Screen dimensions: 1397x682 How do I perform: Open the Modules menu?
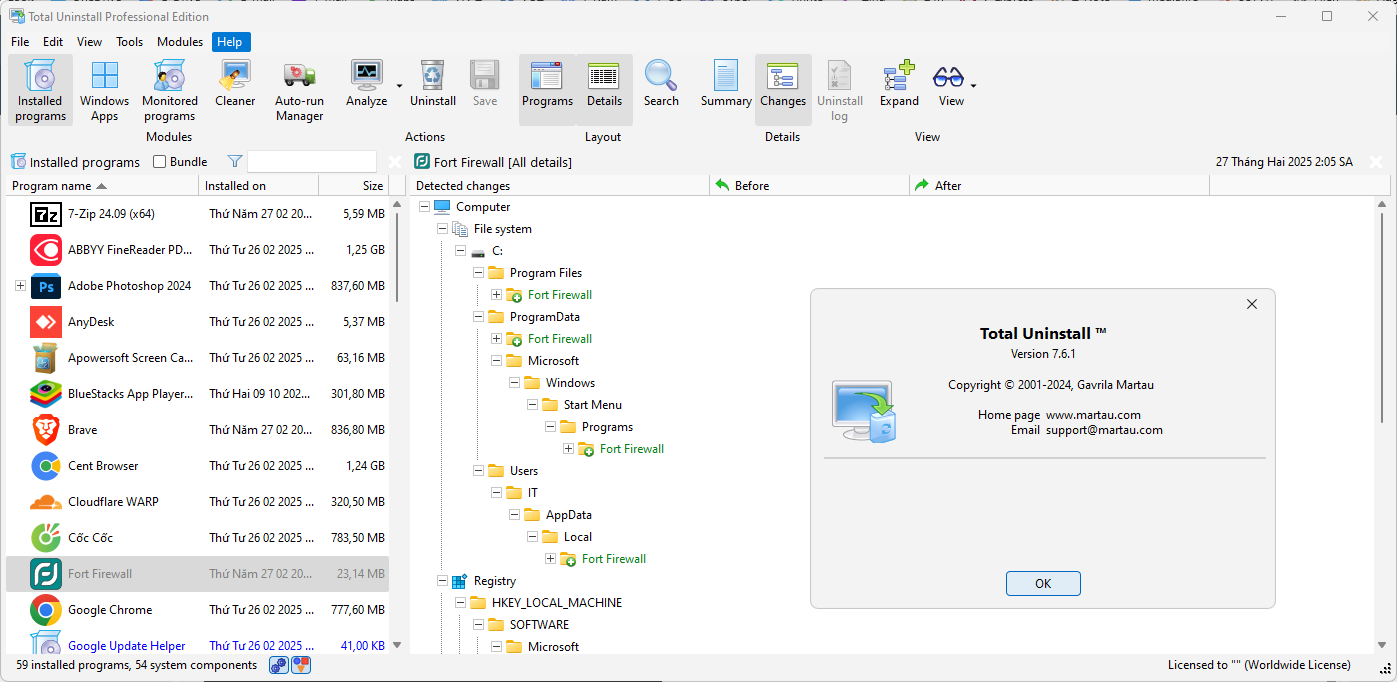[x=180, y=42]
